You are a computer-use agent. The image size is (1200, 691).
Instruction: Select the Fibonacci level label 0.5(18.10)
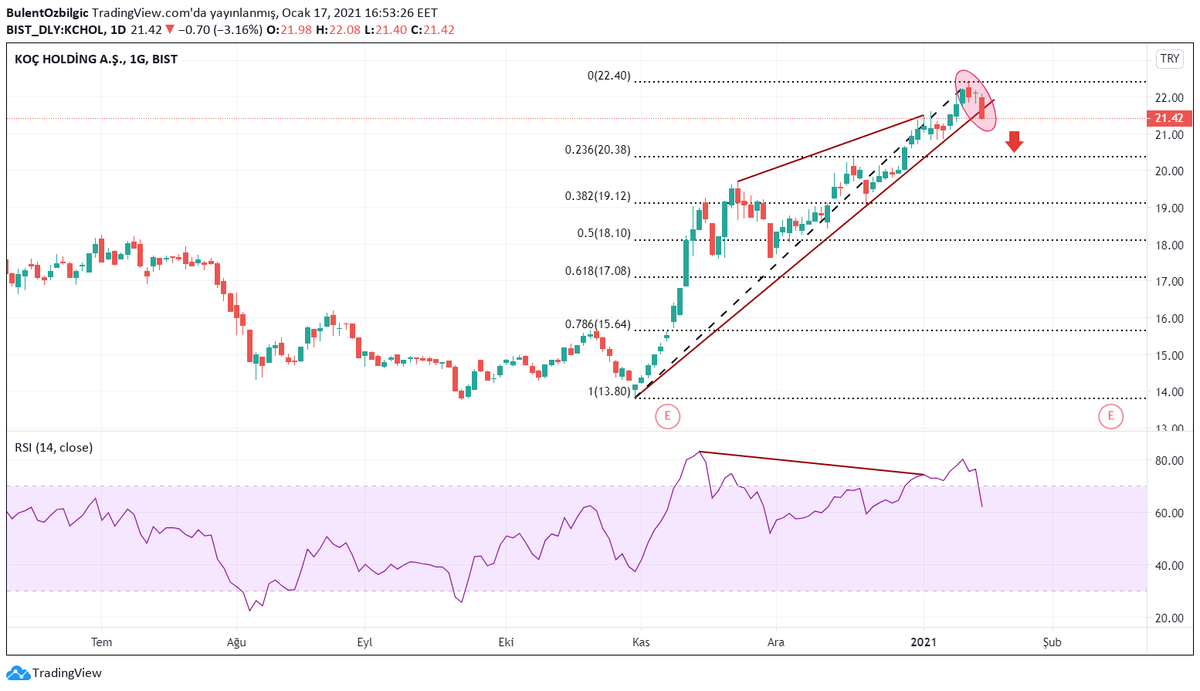click(x=604, y=233)
